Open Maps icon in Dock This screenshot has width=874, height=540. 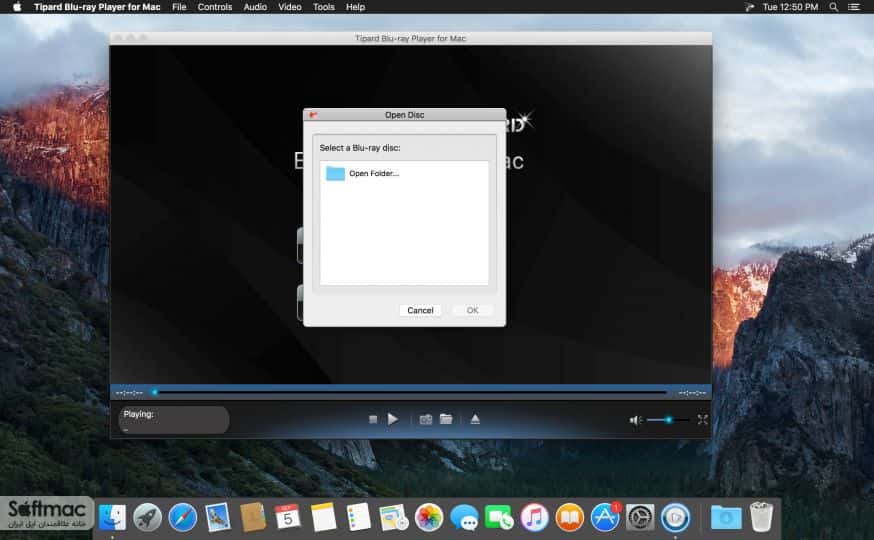394,518
